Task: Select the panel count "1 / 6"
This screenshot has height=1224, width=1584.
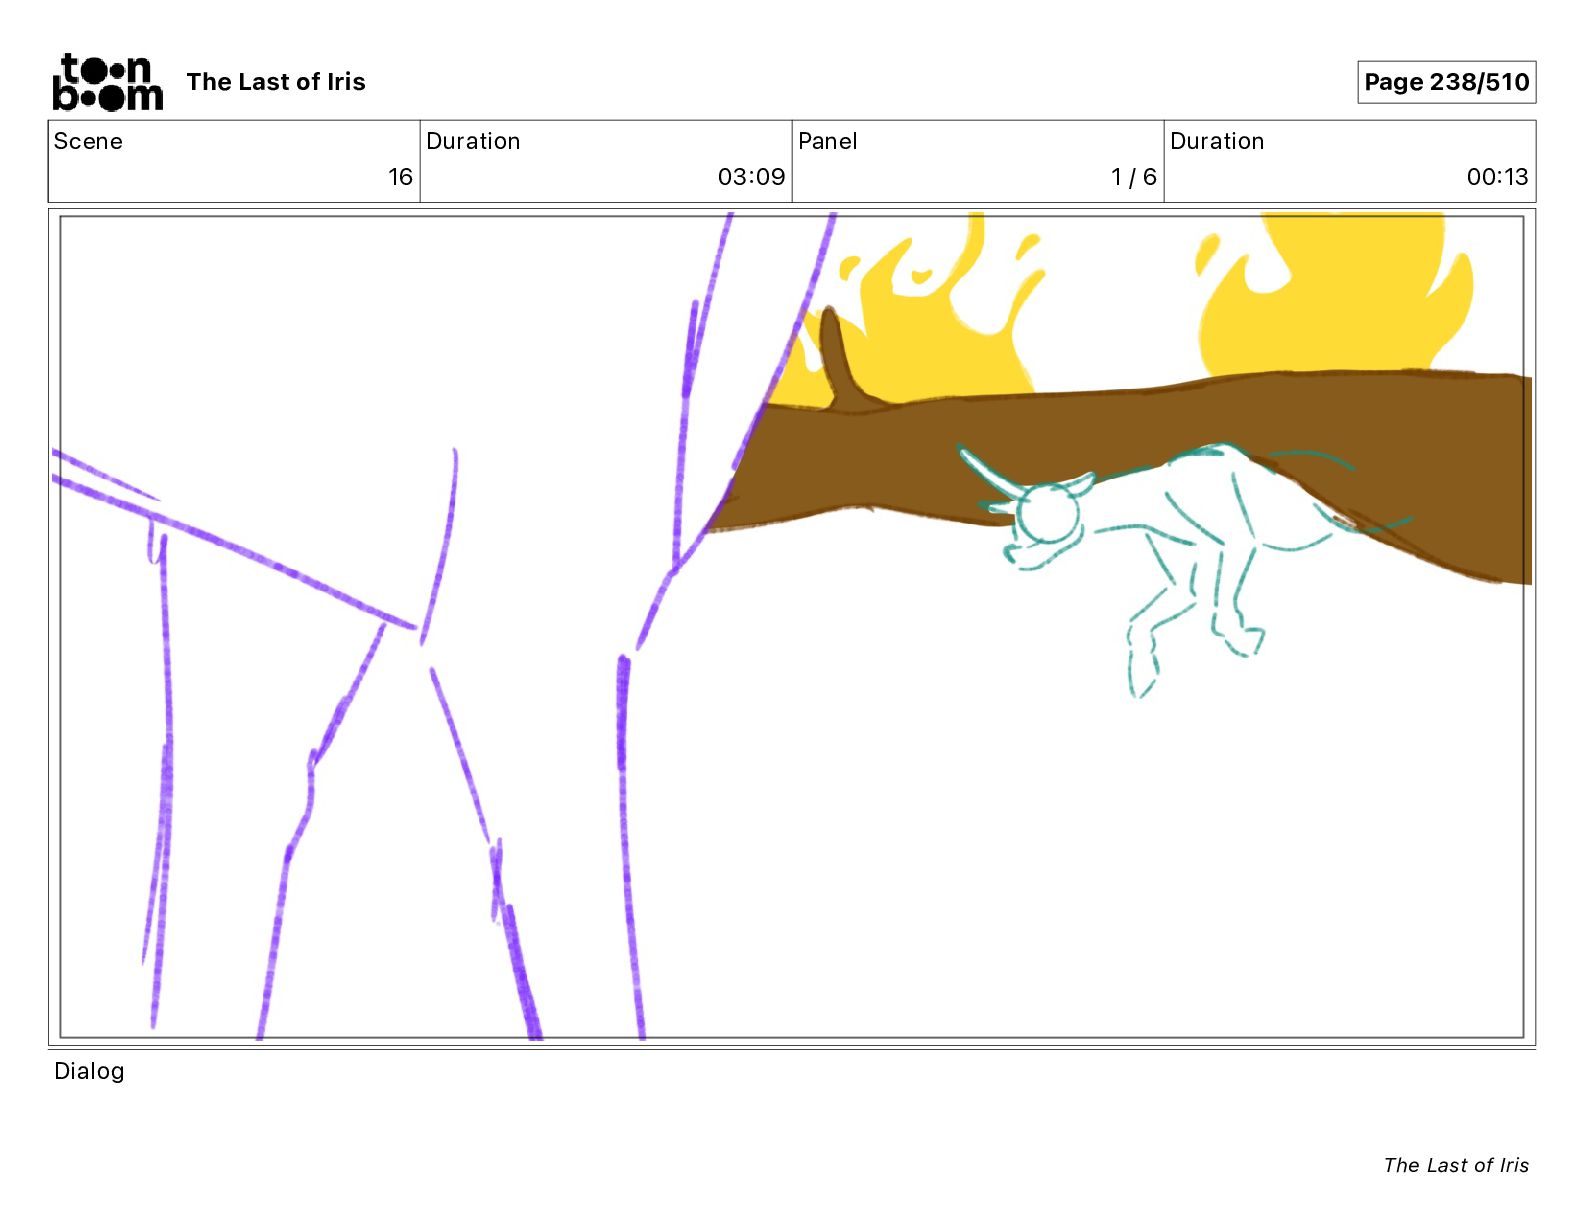Action: tap(1133, 177)
